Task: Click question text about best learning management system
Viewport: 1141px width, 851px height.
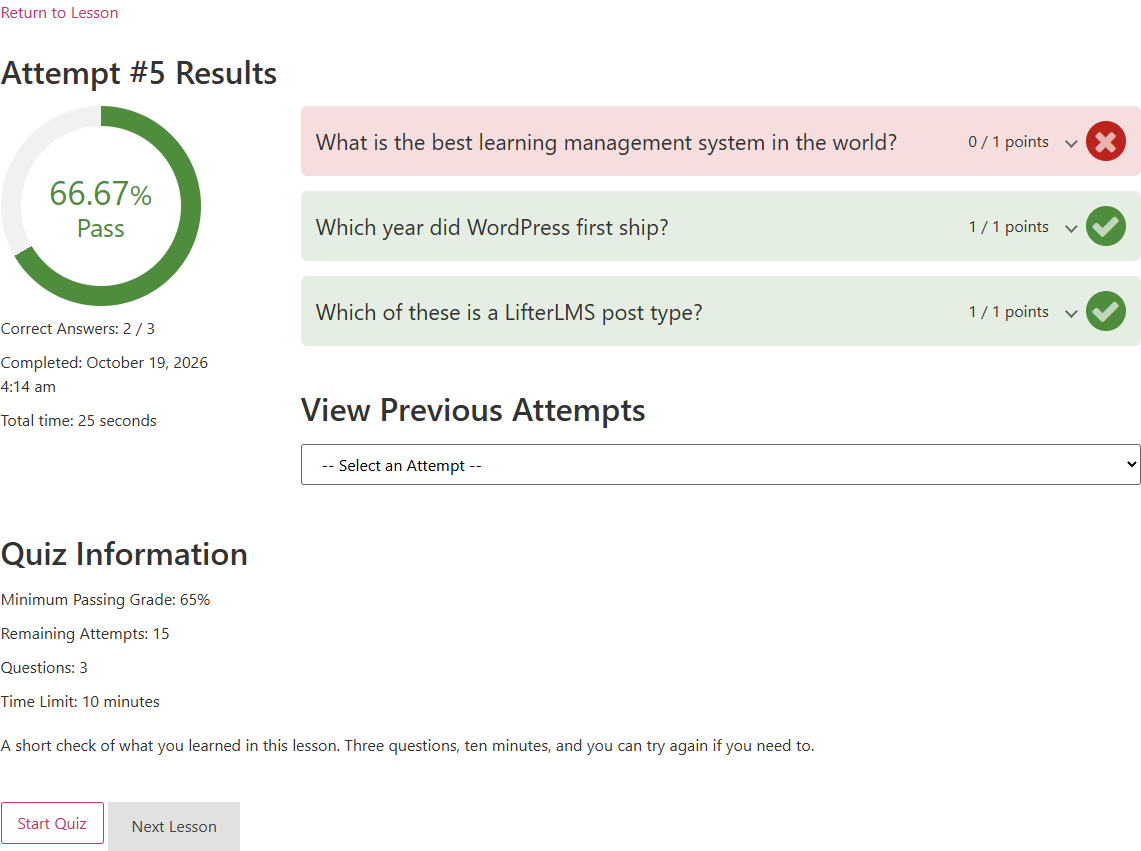Action: 606,142
